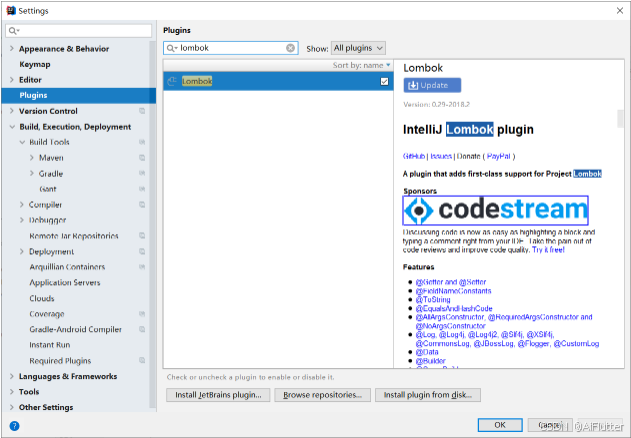Expand the Maven node
Screen dimensions: 631x438
[32, 157]
